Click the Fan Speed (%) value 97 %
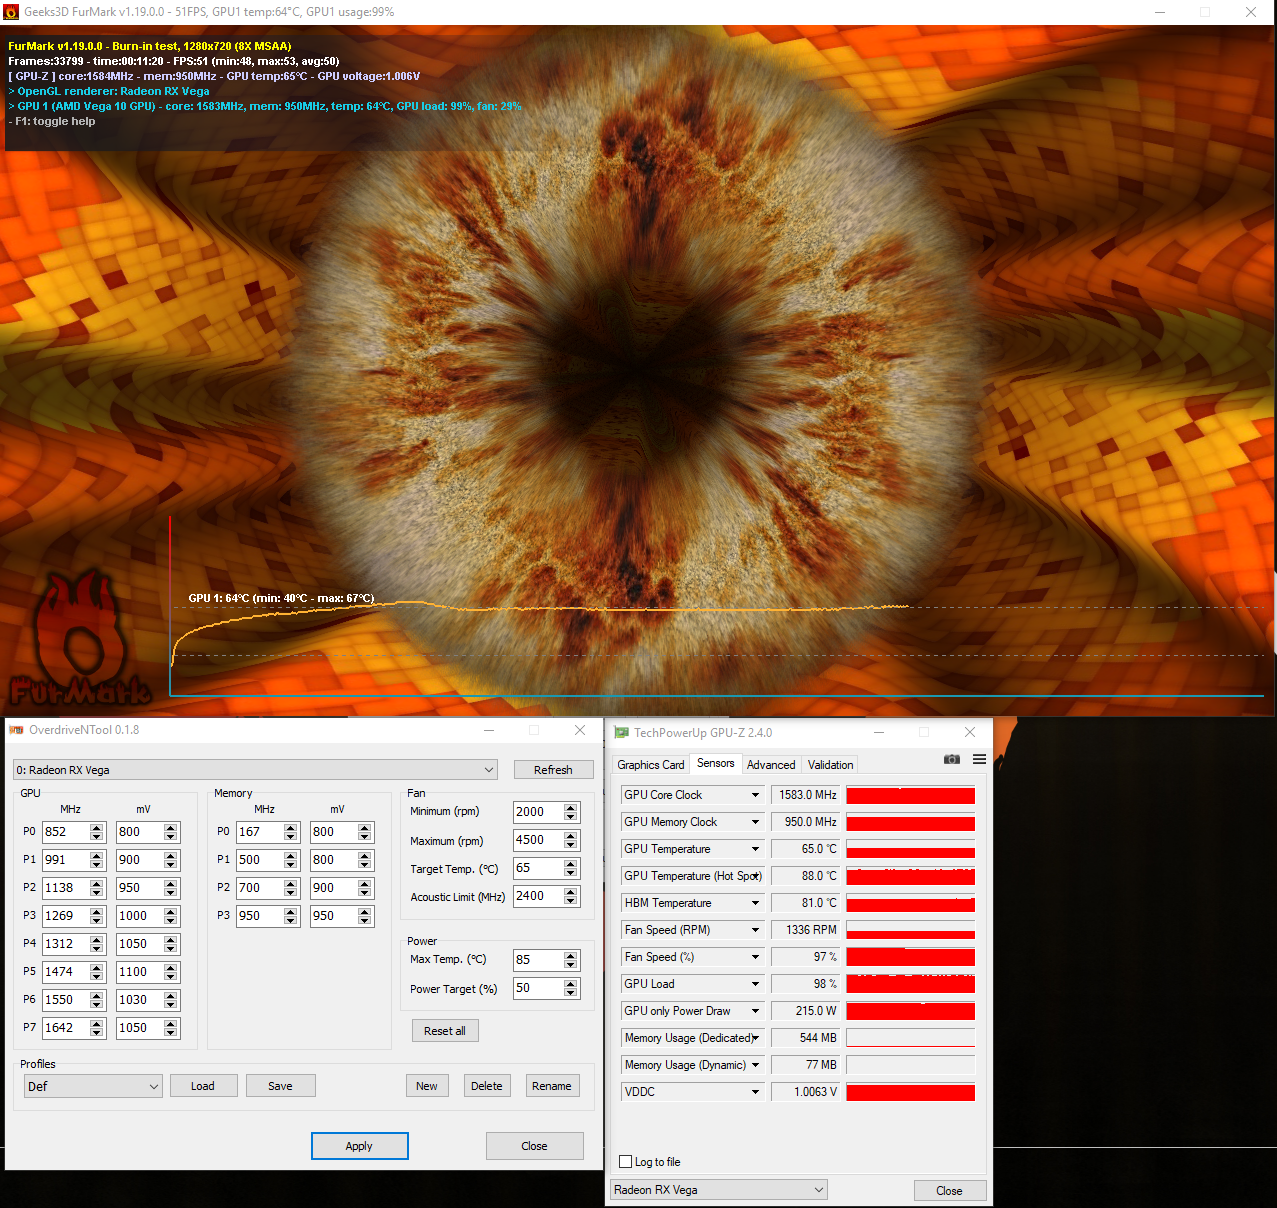The width and height of the screenshot is (1277, 1208). point(805,957)
